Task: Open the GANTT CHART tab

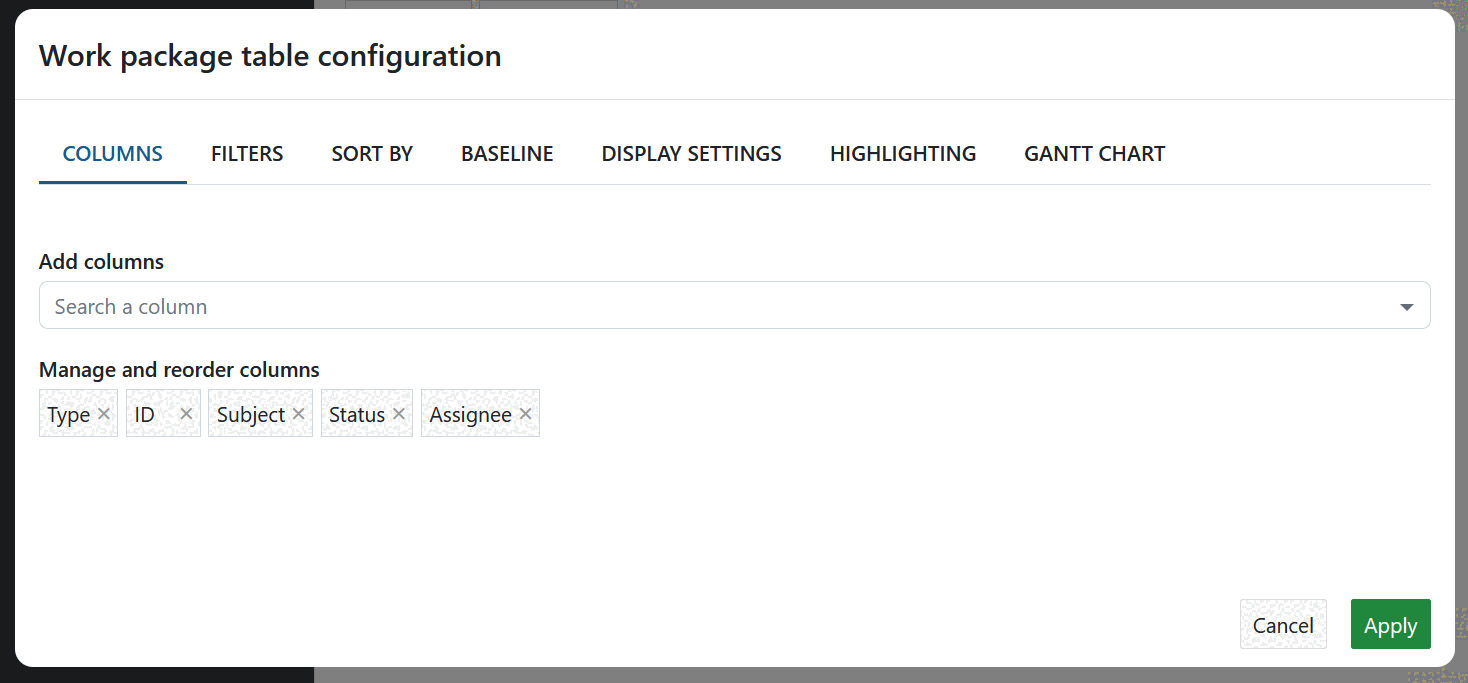Action: [1094, 153]
